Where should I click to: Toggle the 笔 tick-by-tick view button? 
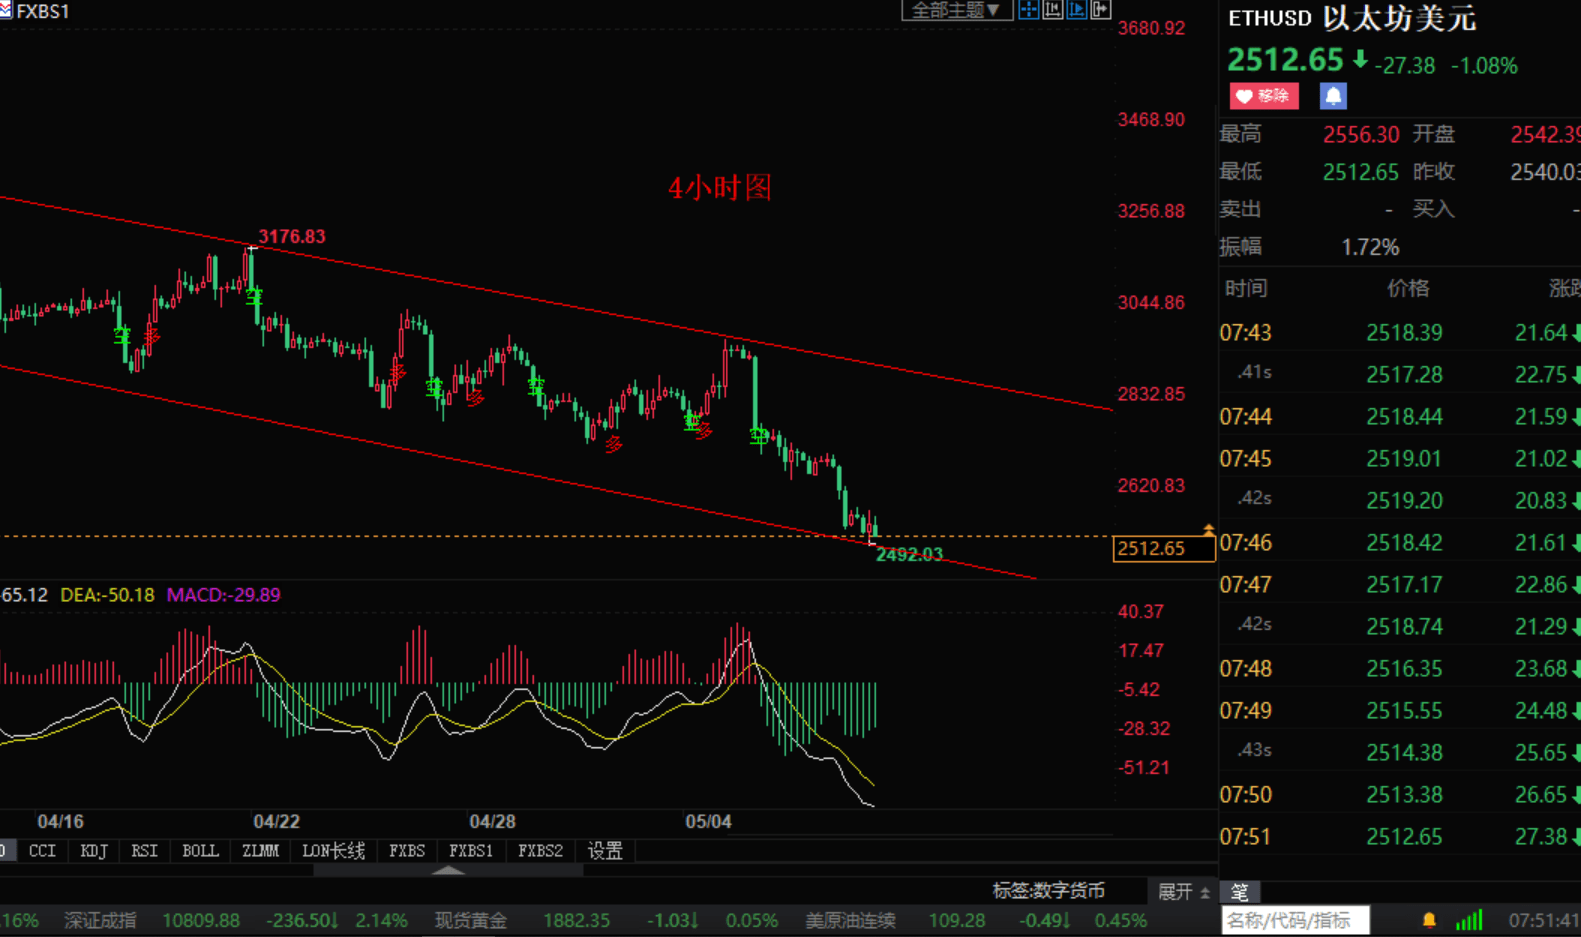(x=1240, y=892)
